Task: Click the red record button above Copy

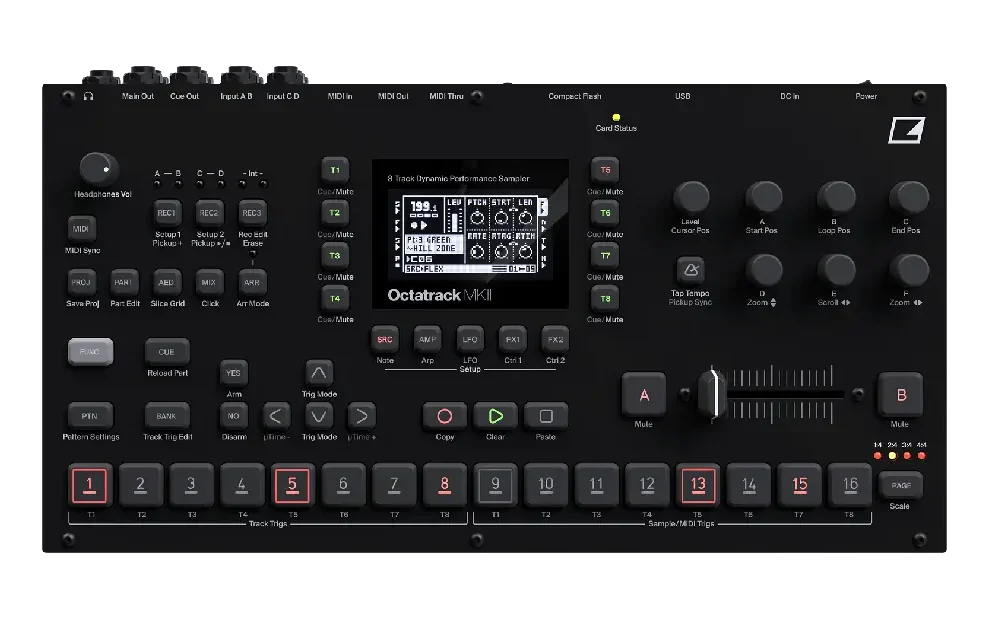Action: [445, 416]
